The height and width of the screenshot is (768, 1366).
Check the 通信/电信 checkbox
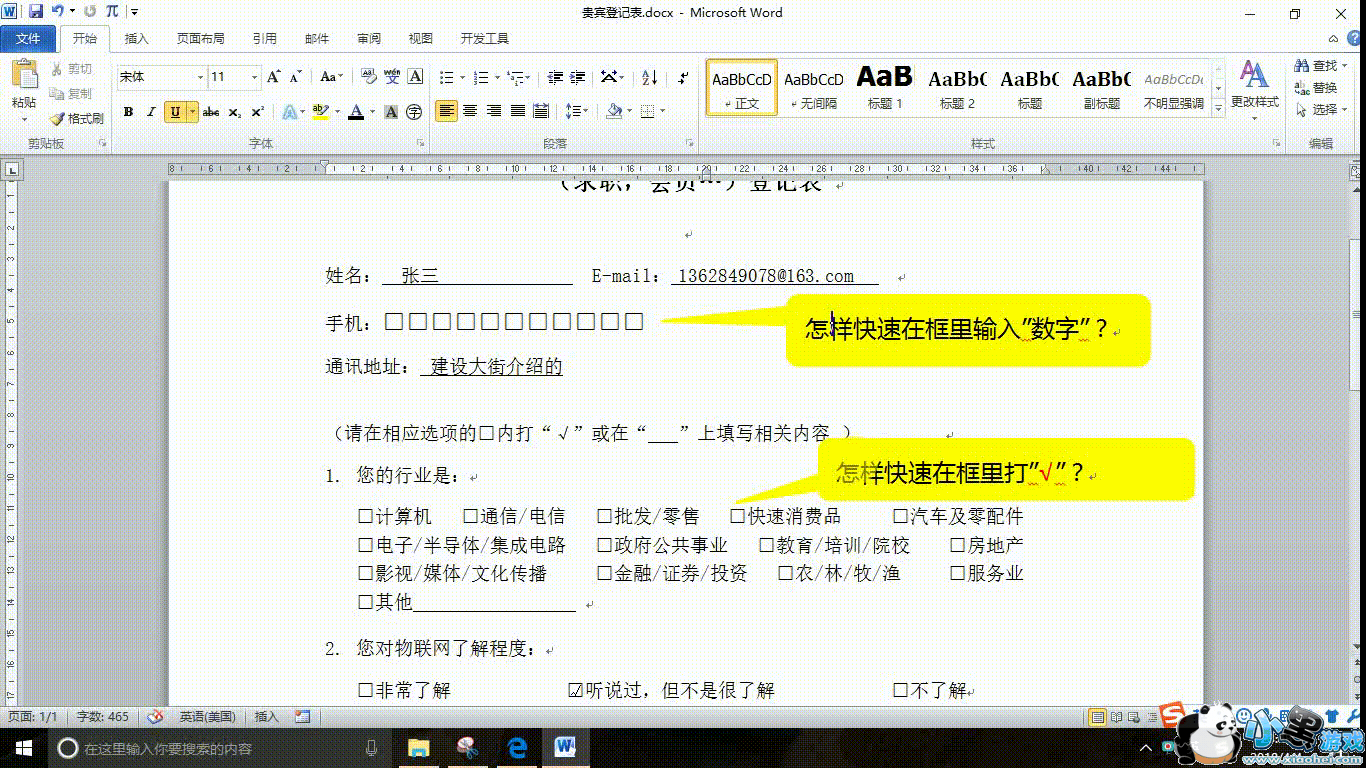pos(471,516)
